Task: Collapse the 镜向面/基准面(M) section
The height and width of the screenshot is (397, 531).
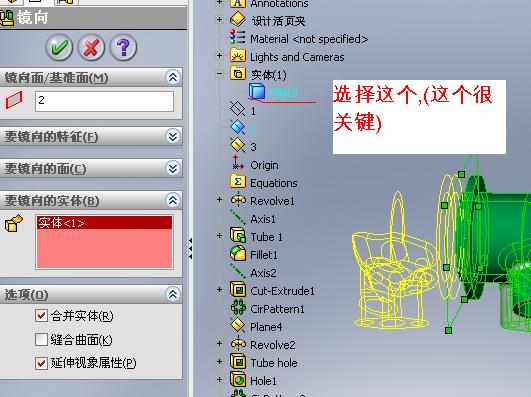Action: click(173, 78)
